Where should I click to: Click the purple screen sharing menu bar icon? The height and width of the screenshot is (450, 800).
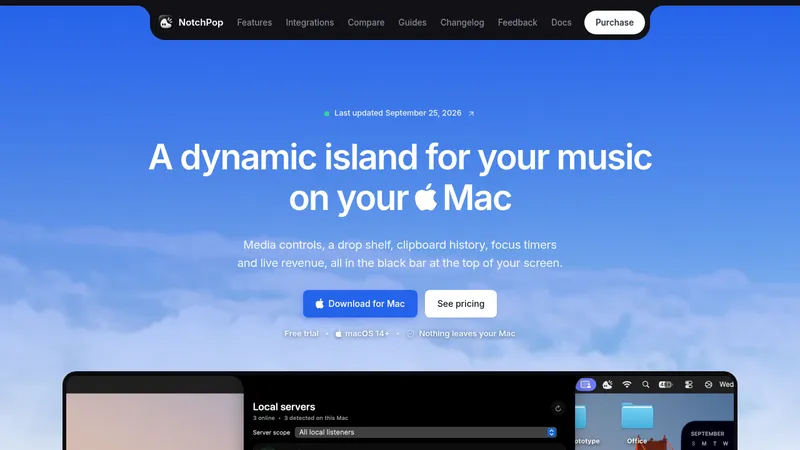pos(586,384)
